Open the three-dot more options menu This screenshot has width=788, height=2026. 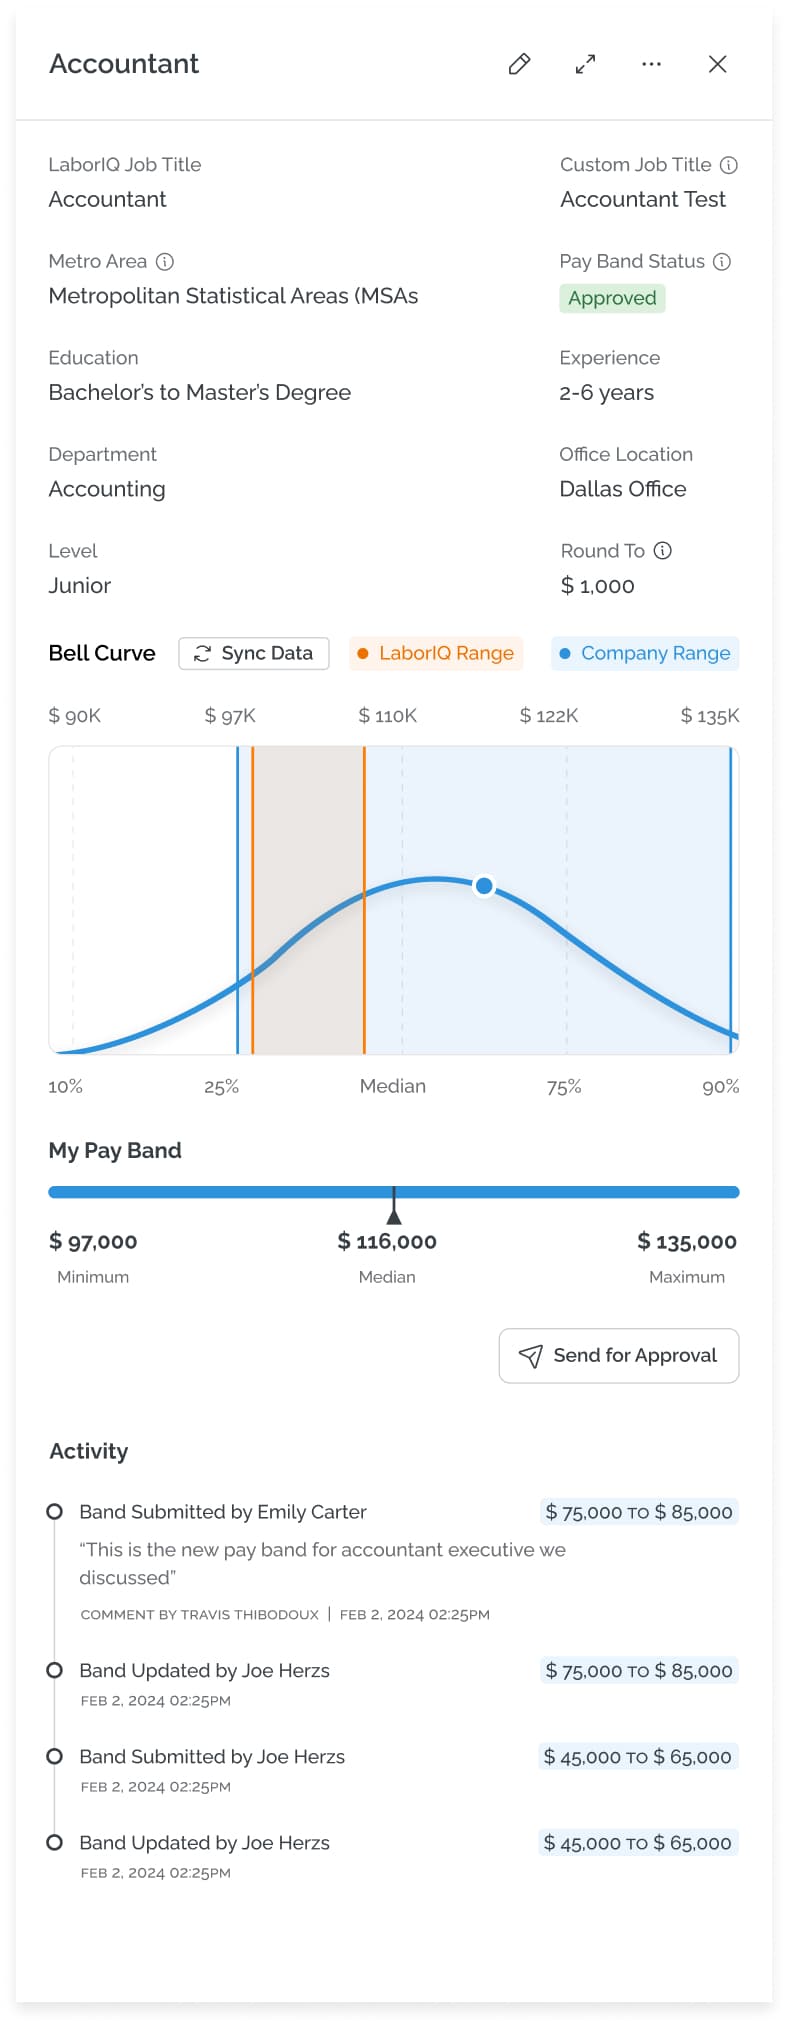pyautogui.click(x=651, y=64)
